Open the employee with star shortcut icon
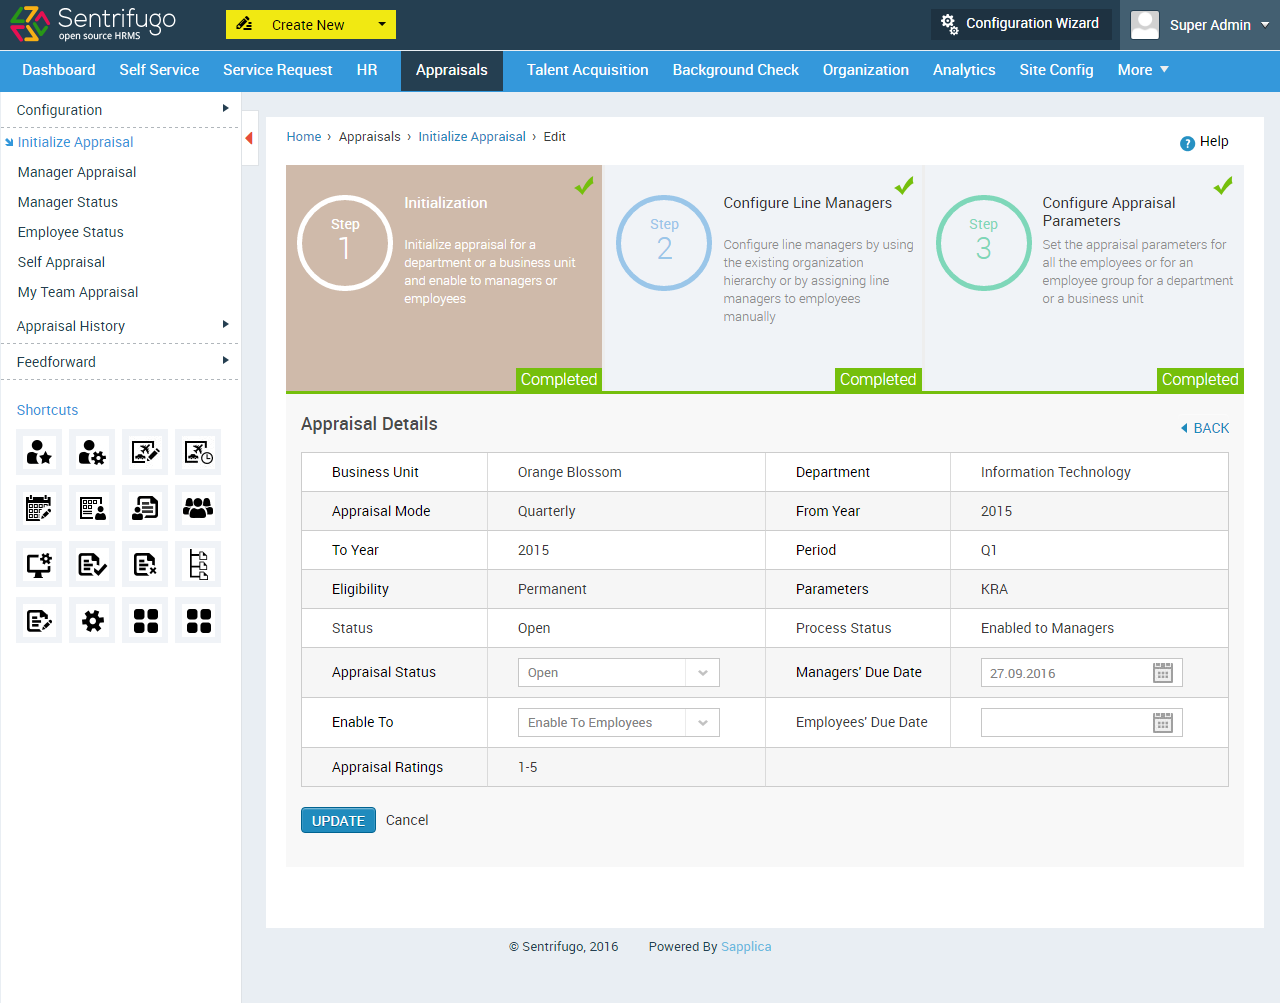1280x1003 pixels. [38, 452]
